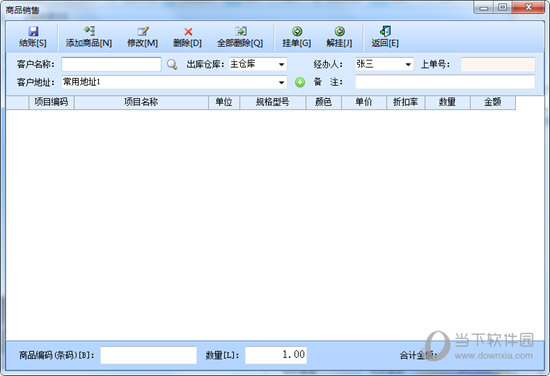The width and height of the screenshot is (550, 376).
Task: Click the 数量 column header
Action: [x=448, y=102]
